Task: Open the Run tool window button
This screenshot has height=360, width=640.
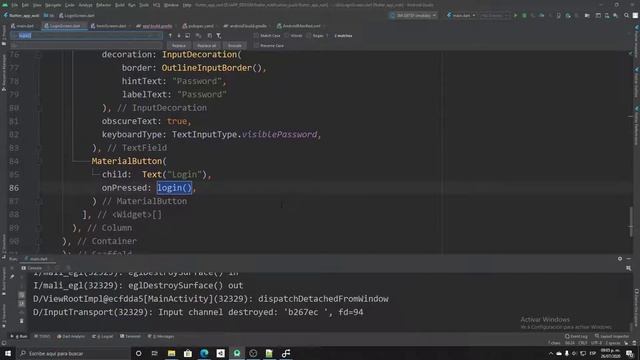Action: (x=19, y=336)
